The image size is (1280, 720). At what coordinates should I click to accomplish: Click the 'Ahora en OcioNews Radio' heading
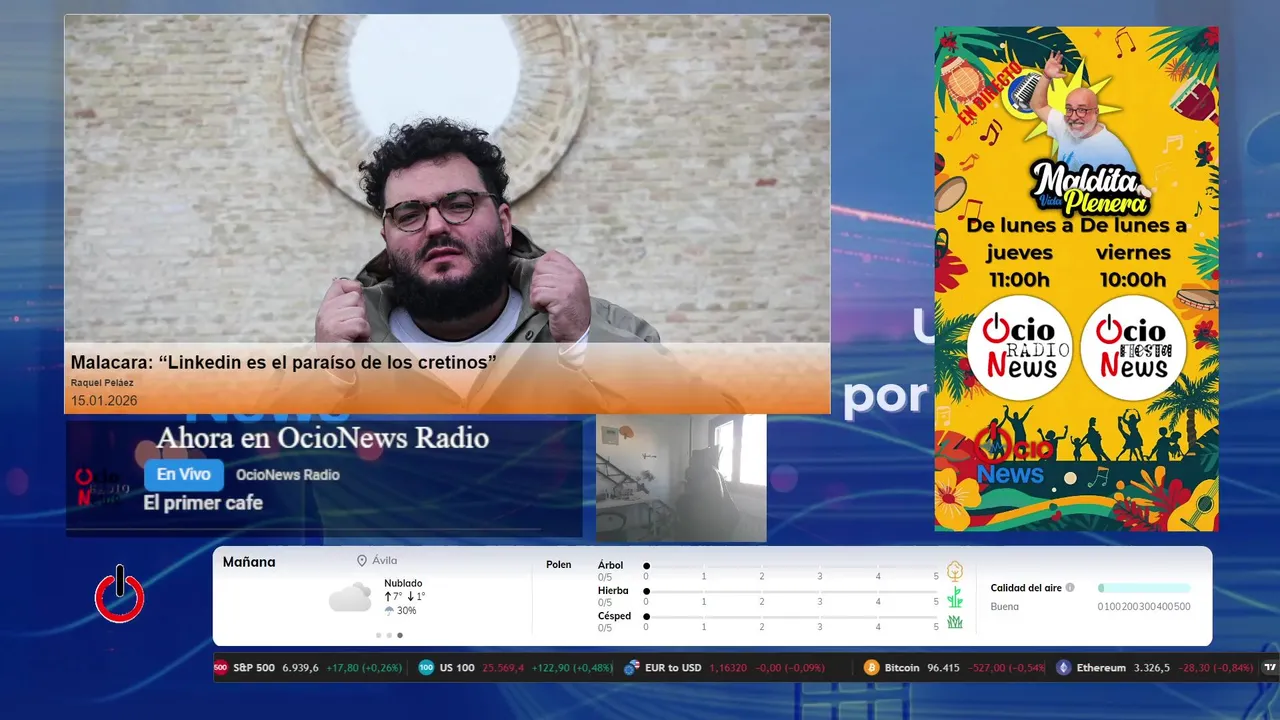click(323, 438)
